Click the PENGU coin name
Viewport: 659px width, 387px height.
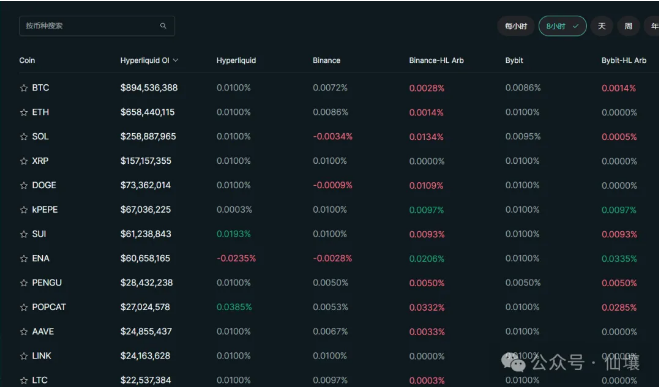click(47, 283)
